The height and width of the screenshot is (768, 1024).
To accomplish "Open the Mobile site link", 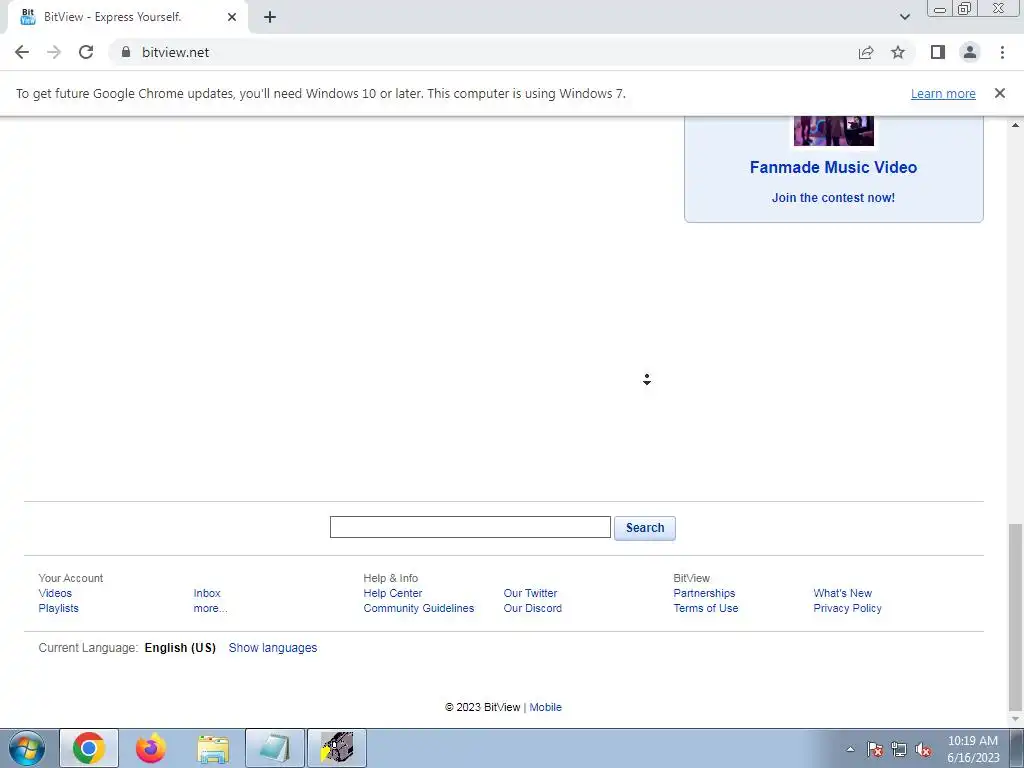I will tap(545, 707).
